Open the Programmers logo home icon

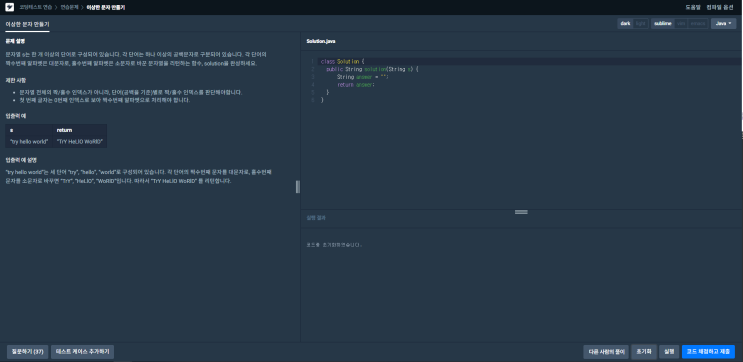coord(10,8)
